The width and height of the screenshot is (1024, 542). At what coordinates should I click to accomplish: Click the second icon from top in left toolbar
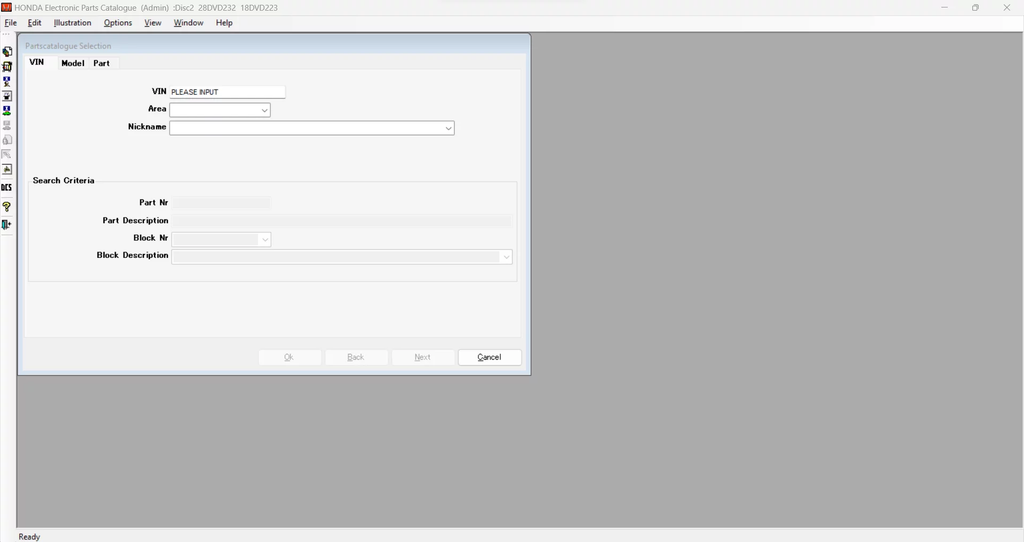pyautogui.click(x=7, y=66)
